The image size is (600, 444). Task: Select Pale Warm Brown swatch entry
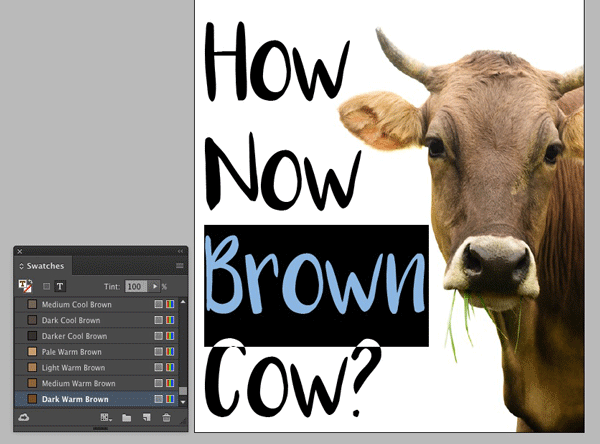71,352
